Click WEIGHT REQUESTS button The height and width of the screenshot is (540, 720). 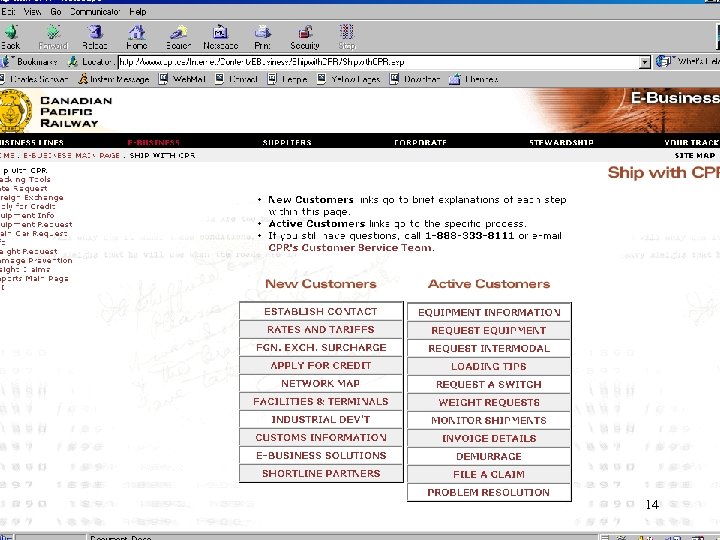coord(489,402)
